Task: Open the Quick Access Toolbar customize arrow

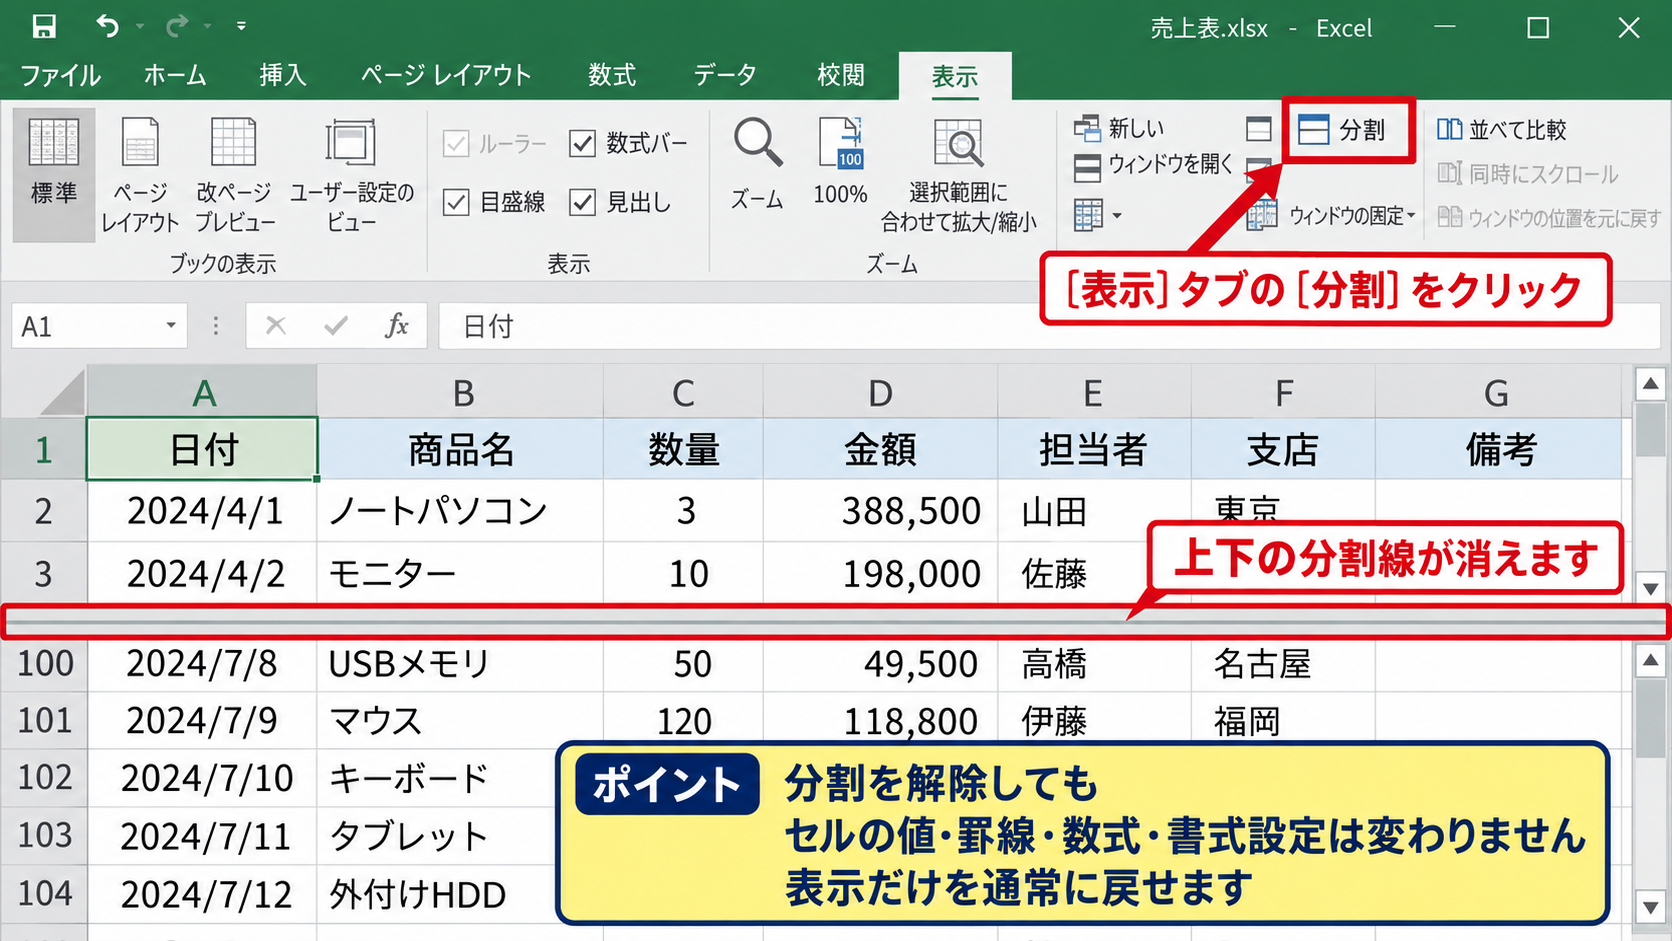Action: (x=241, y=26)
